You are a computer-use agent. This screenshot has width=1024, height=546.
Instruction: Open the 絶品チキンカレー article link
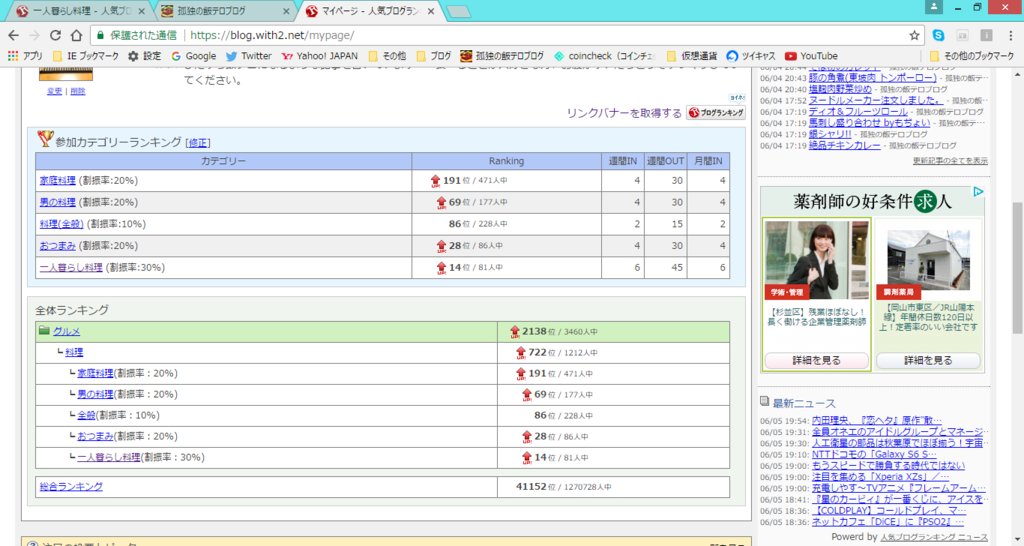pos(844,145)
